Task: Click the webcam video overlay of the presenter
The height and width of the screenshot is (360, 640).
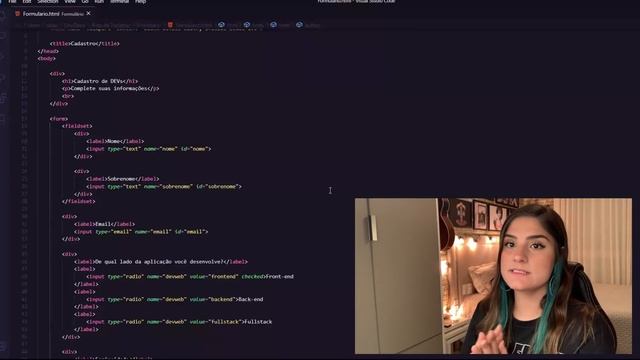Action: pos(493,276)
